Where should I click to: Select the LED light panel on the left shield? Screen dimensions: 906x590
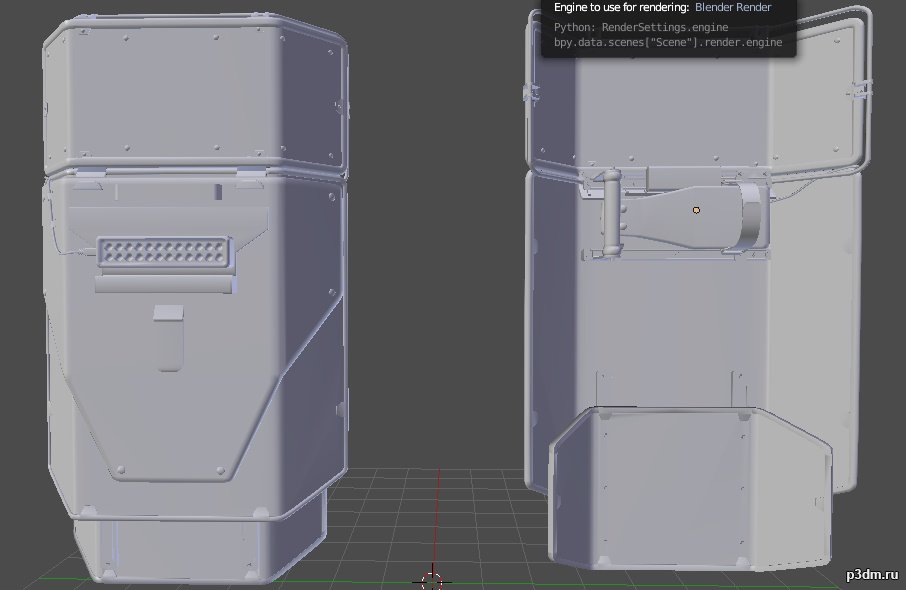pos(165,252)
